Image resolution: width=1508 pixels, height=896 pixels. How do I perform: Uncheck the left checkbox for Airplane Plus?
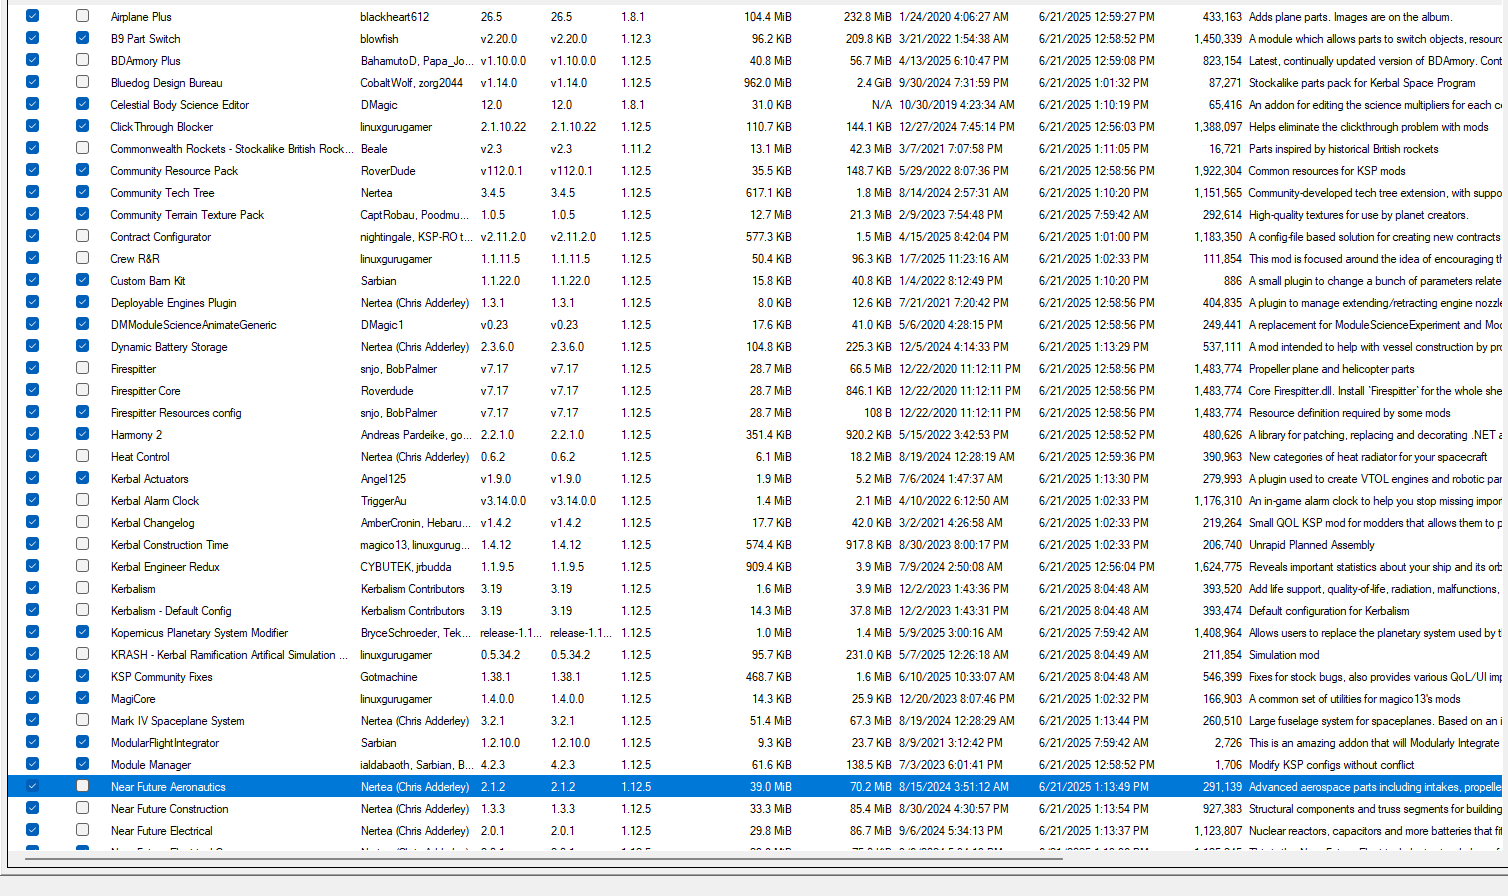coord(32,16)
